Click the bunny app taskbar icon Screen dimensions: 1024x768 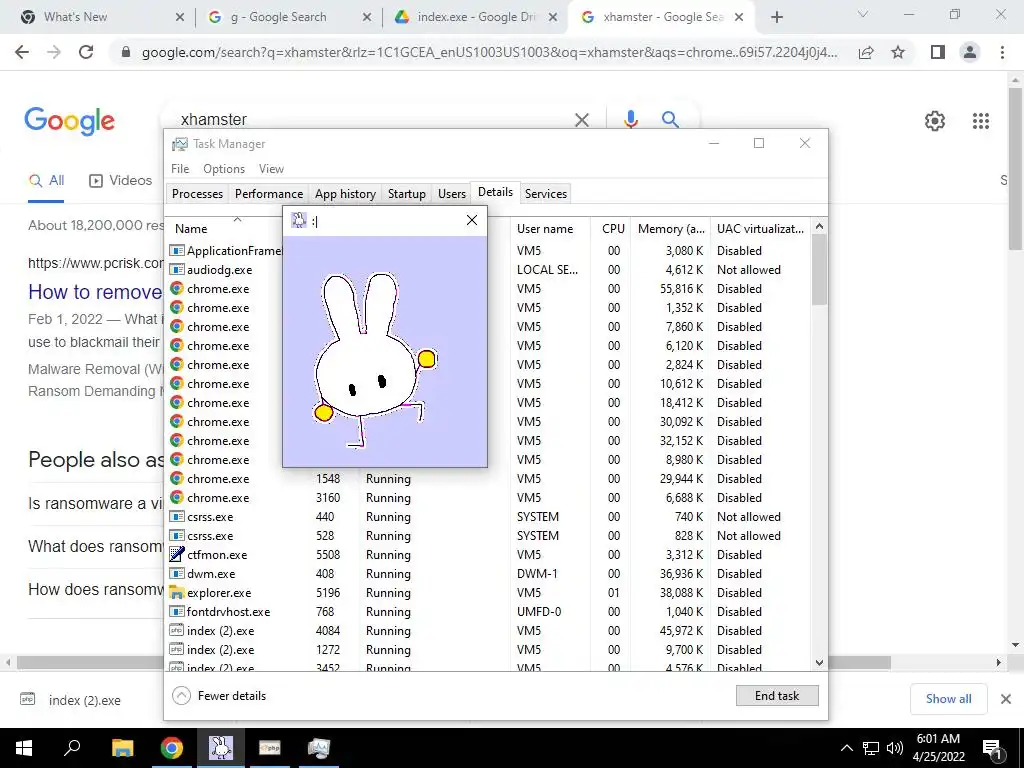[x=221, y=748]
